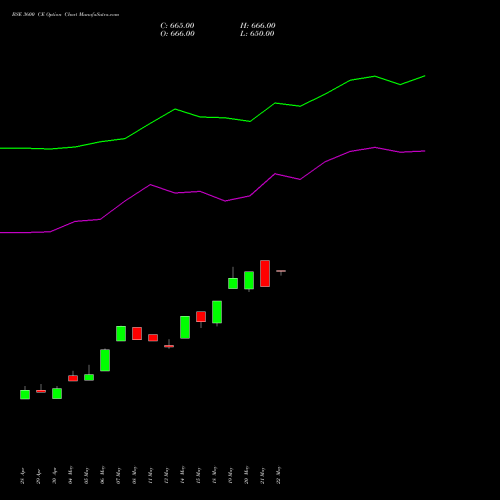Select the 05 May date label
The height and width of the screenshot is (500, 500).
[x=87, y=475]
